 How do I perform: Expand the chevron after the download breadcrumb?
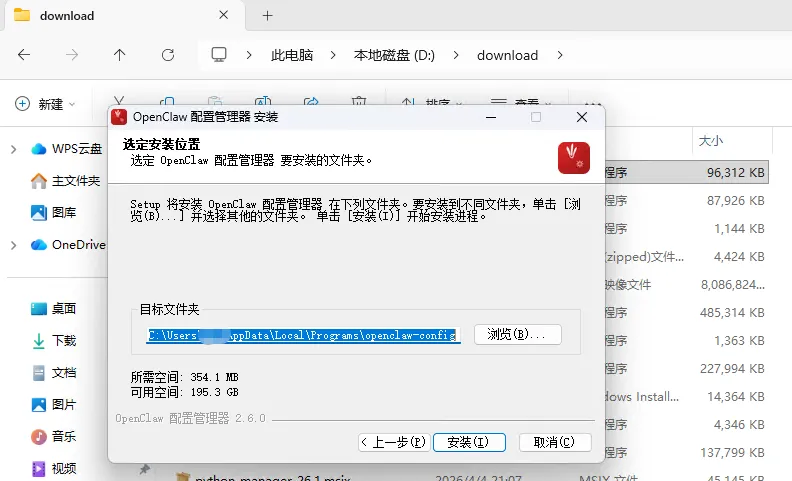pyautogui.click(x=560, y=55)
